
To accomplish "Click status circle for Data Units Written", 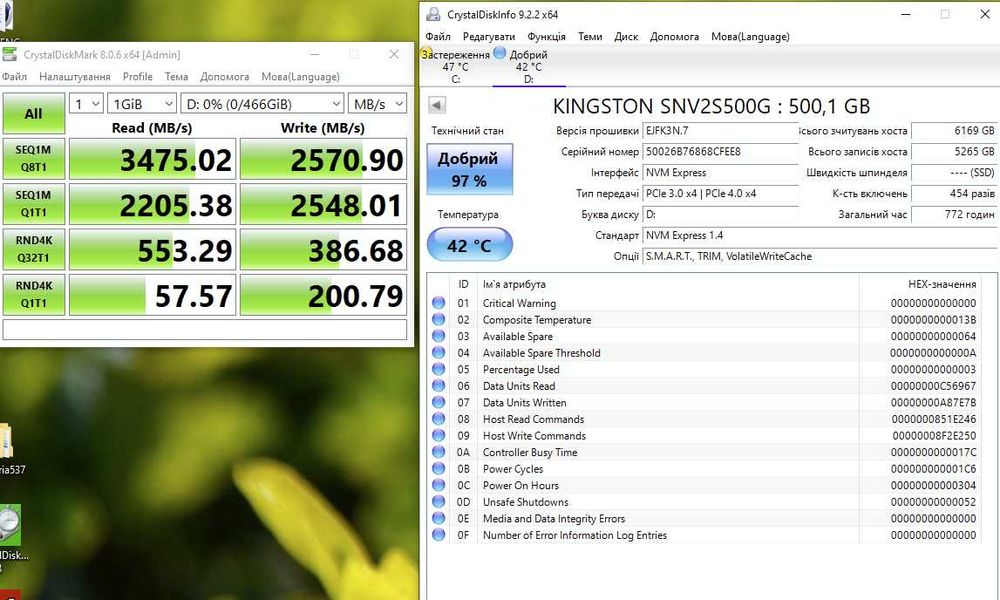I will pyautogui.click(x=438, y=402).
